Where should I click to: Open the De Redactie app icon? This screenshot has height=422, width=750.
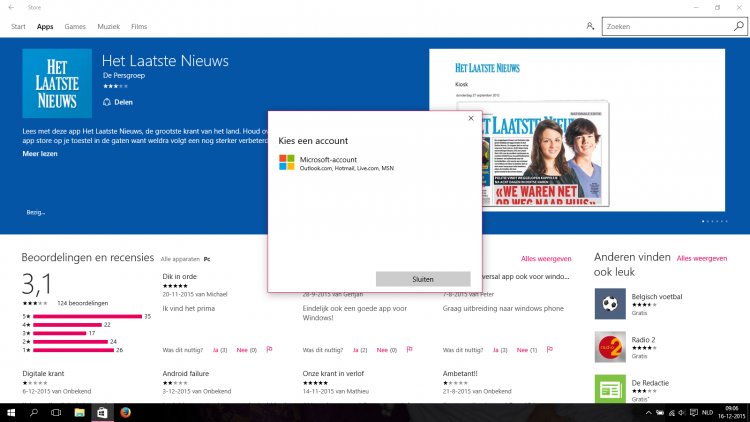point(609,388)
